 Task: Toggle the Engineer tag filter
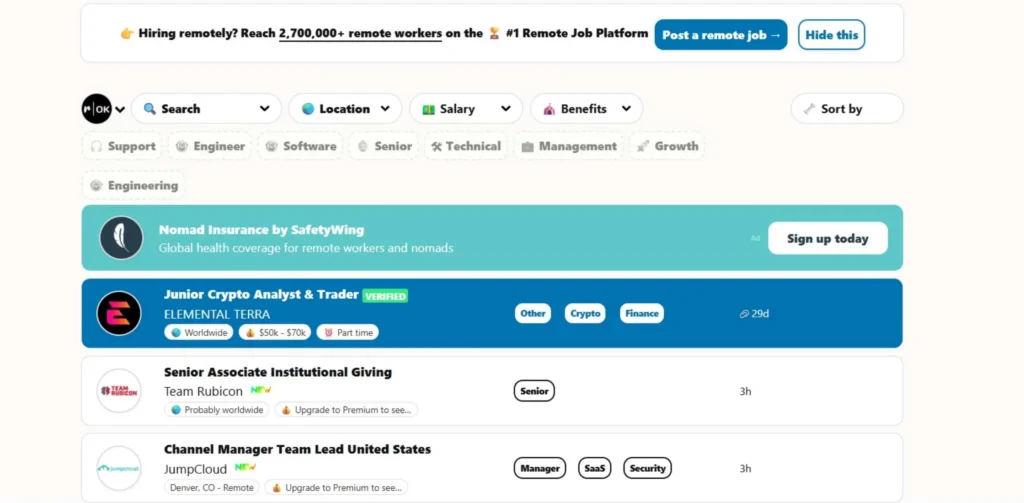(210, 146)
